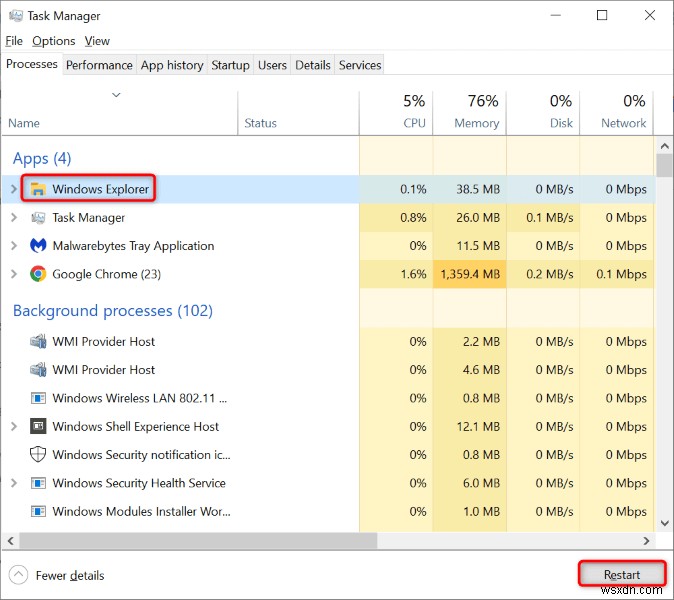
Task: Go to the Users tab
Action: click(272, 65)
